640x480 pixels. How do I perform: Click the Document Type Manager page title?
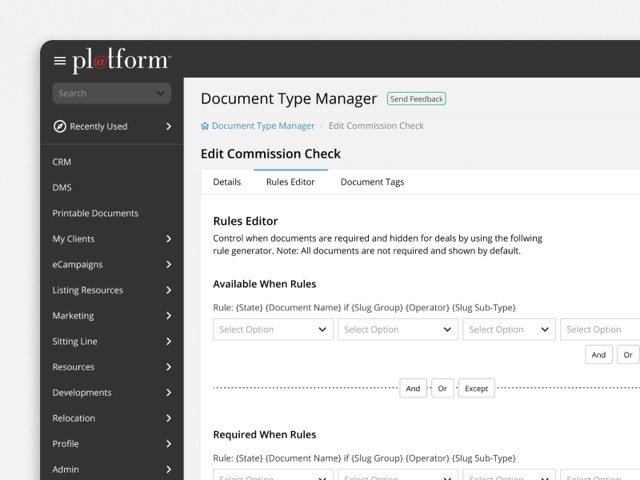pos(289,99)
